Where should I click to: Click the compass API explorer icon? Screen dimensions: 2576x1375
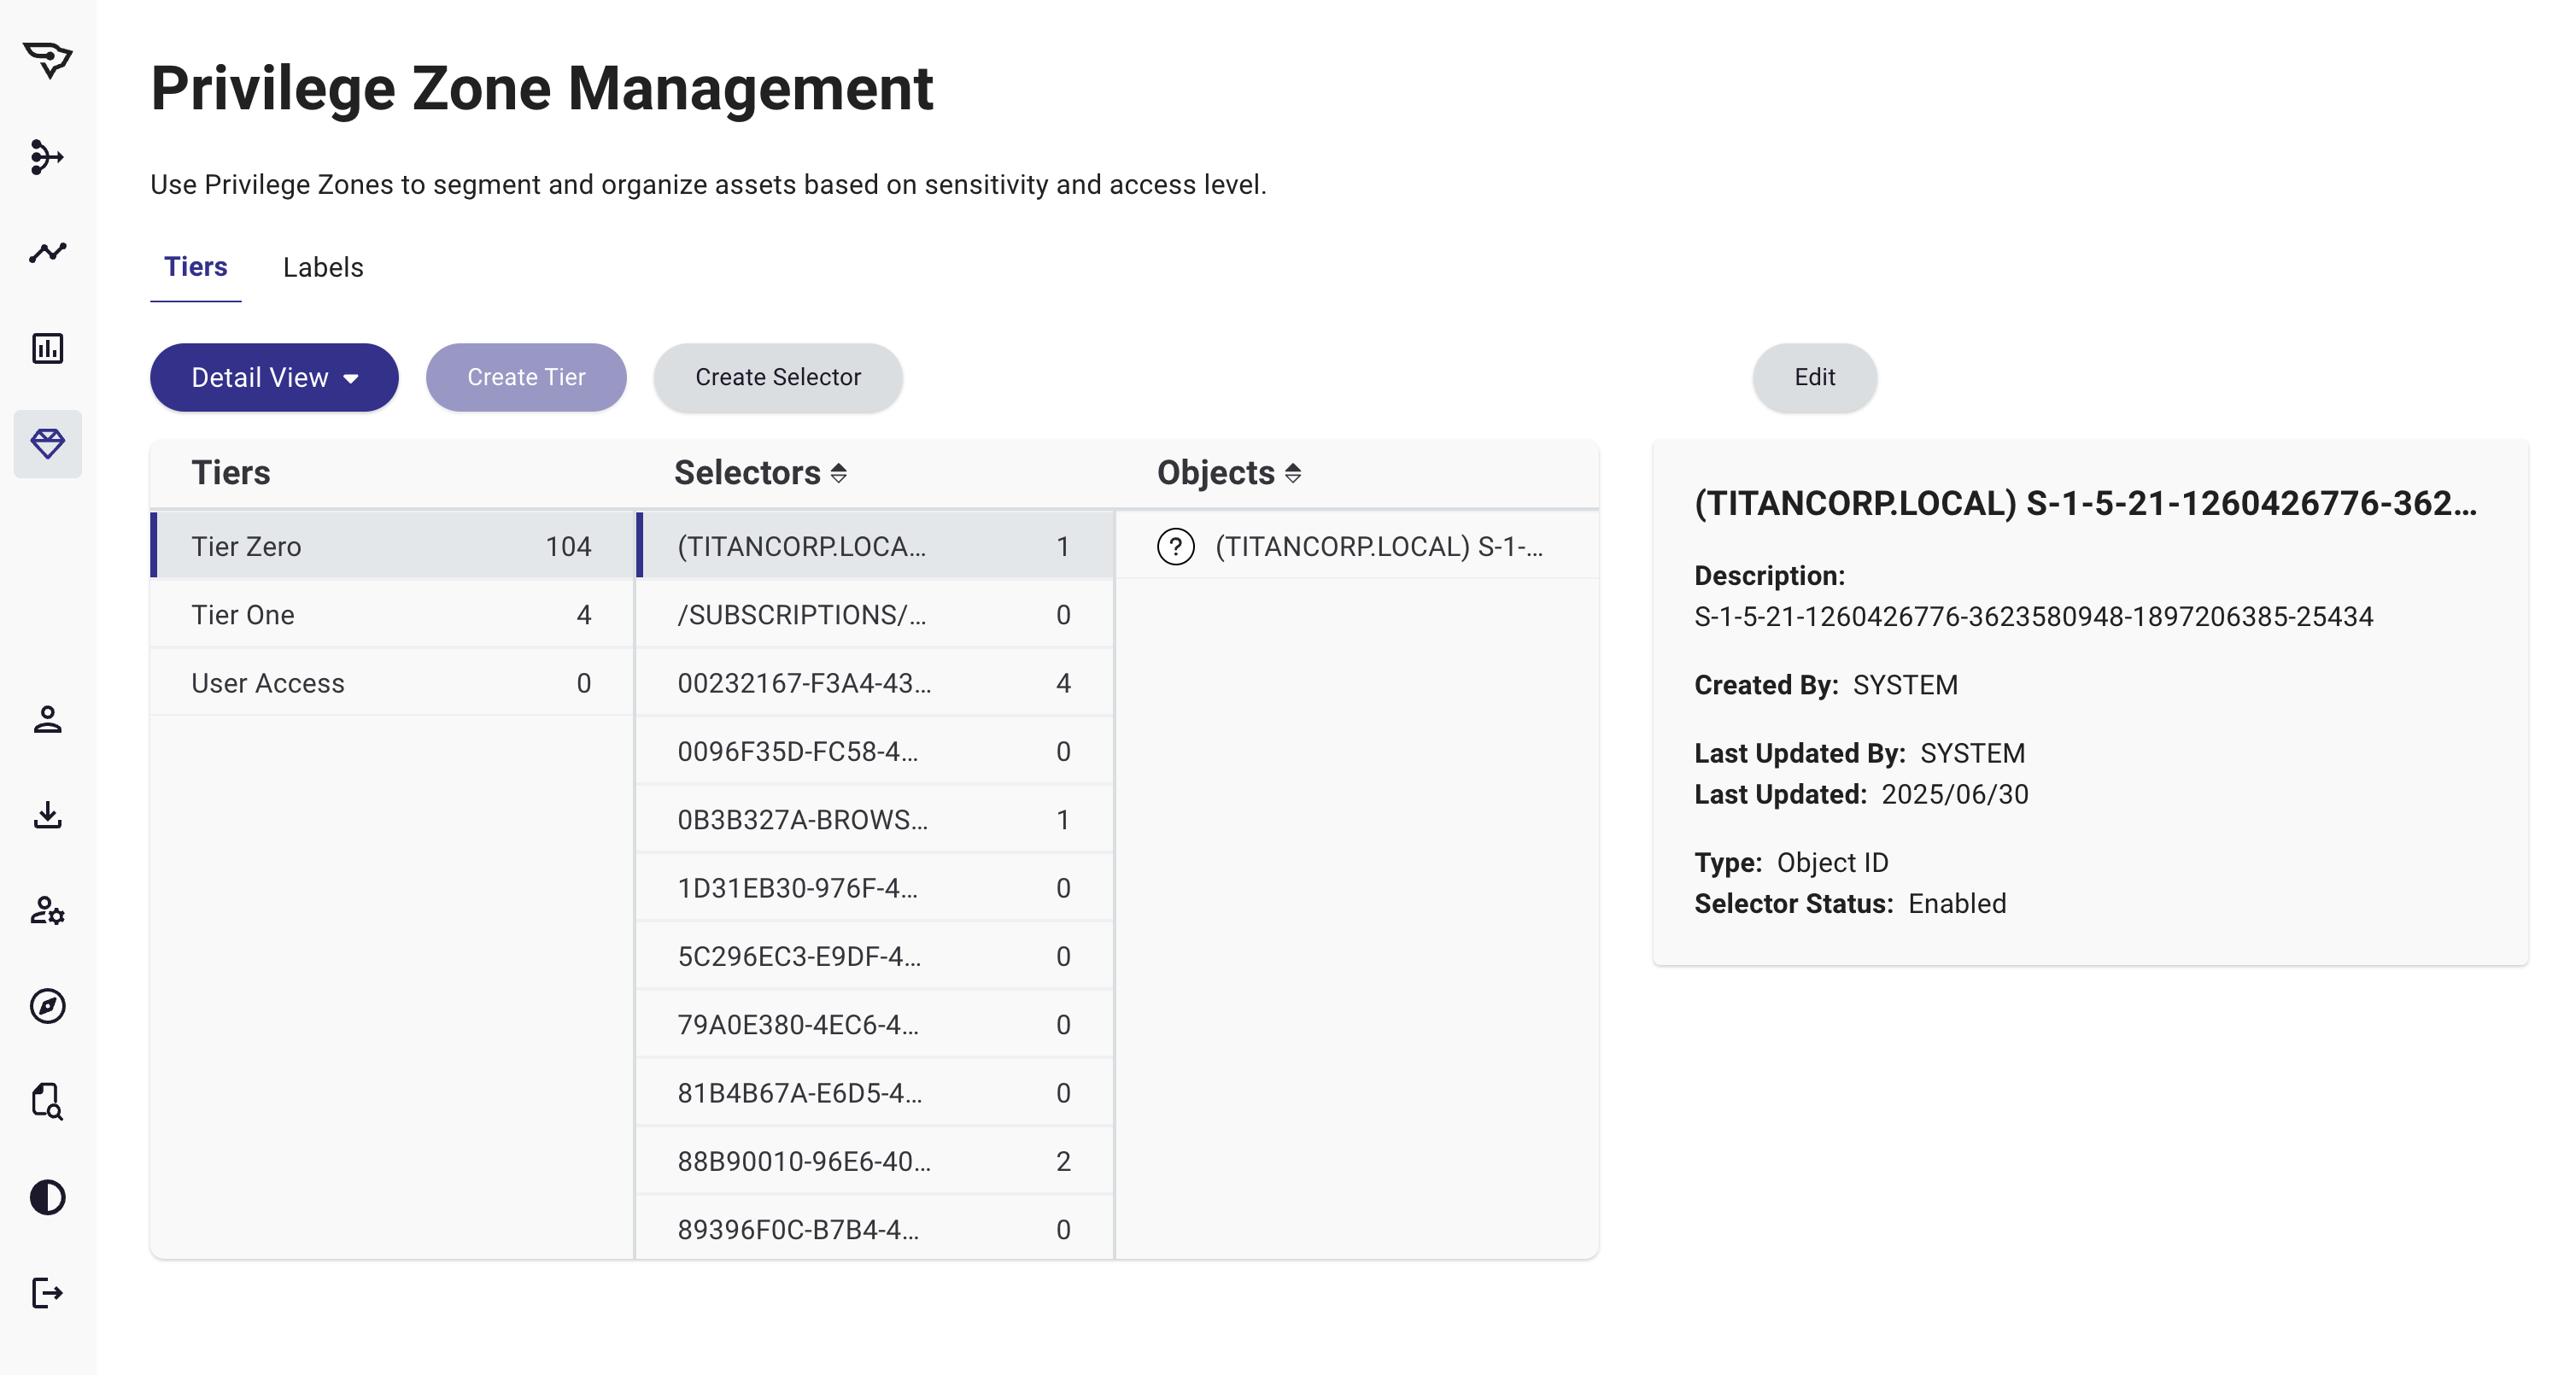(x=47, y=1006)
